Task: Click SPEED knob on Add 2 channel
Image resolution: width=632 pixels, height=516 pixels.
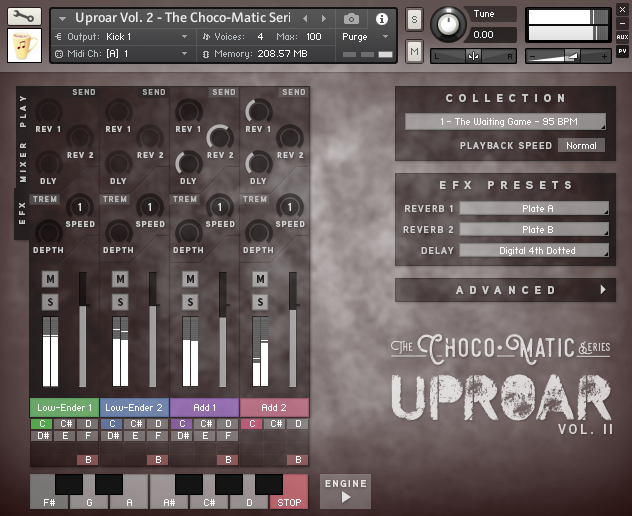Action: click(290, 207)
